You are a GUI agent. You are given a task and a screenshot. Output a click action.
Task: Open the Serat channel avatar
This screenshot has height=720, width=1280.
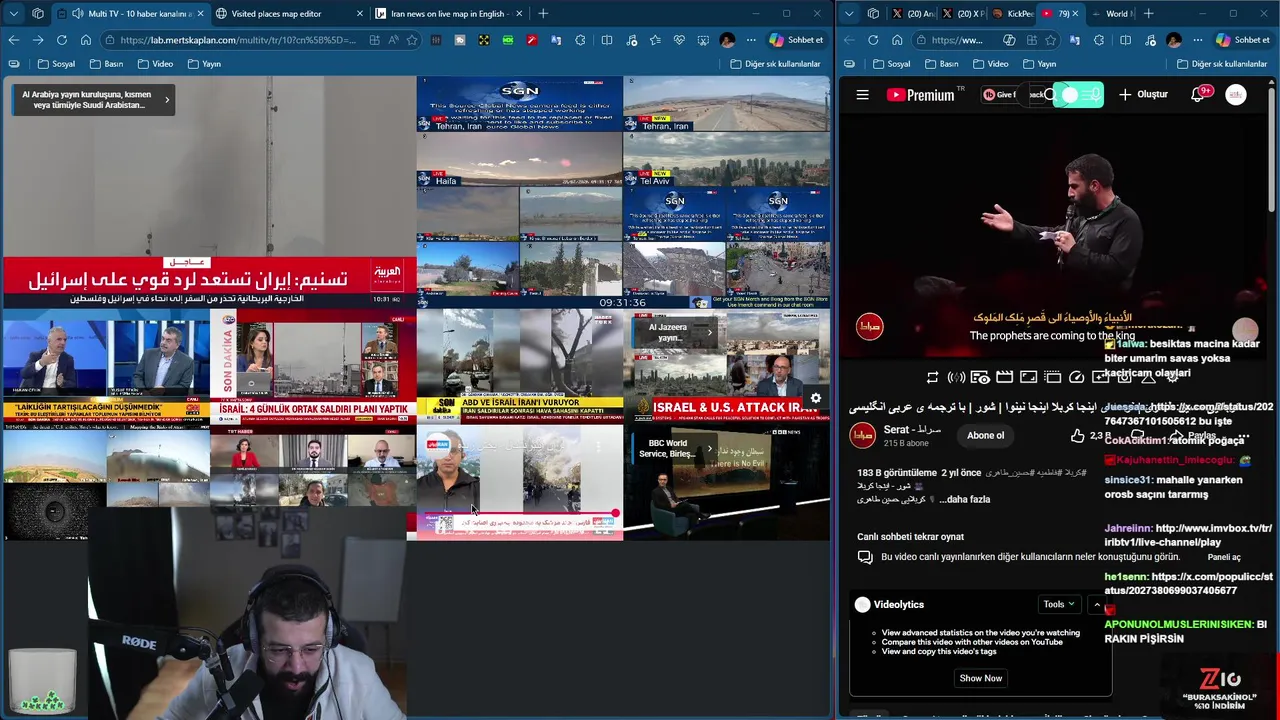[862, 435]
